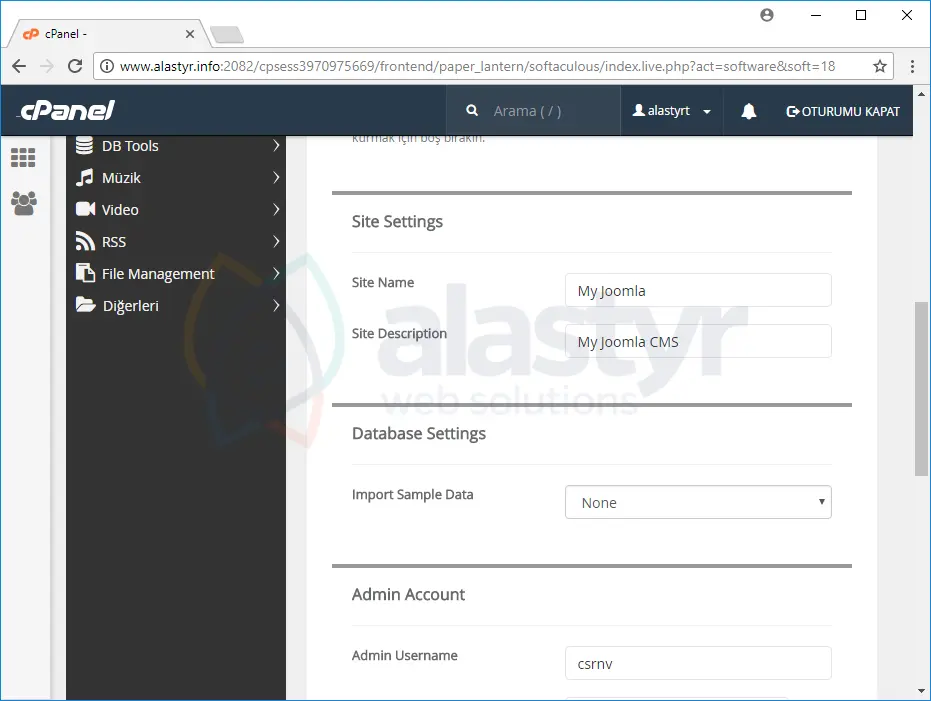
Task: Open DB Tools menu item
Action: point(176,145)
